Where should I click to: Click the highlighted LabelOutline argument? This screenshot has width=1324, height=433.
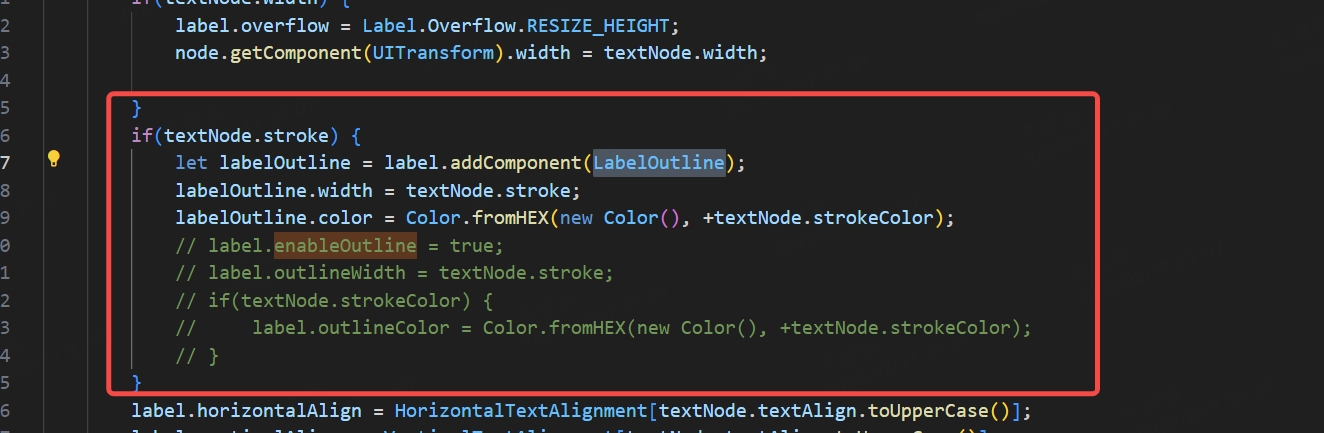pyautogui.click(x=658, y=162)
